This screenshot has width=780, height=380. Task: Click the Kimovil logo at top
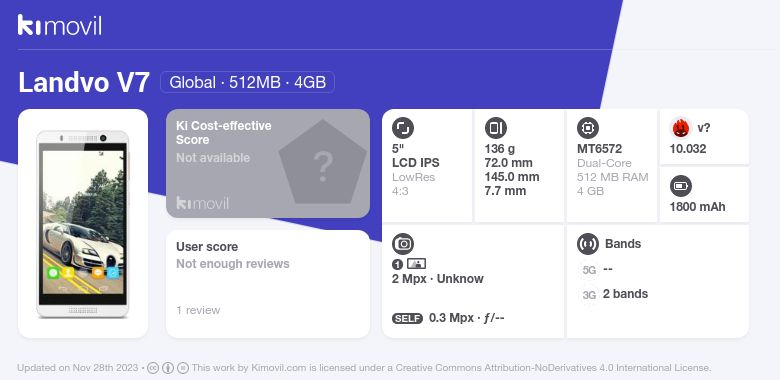pos(60,25)
